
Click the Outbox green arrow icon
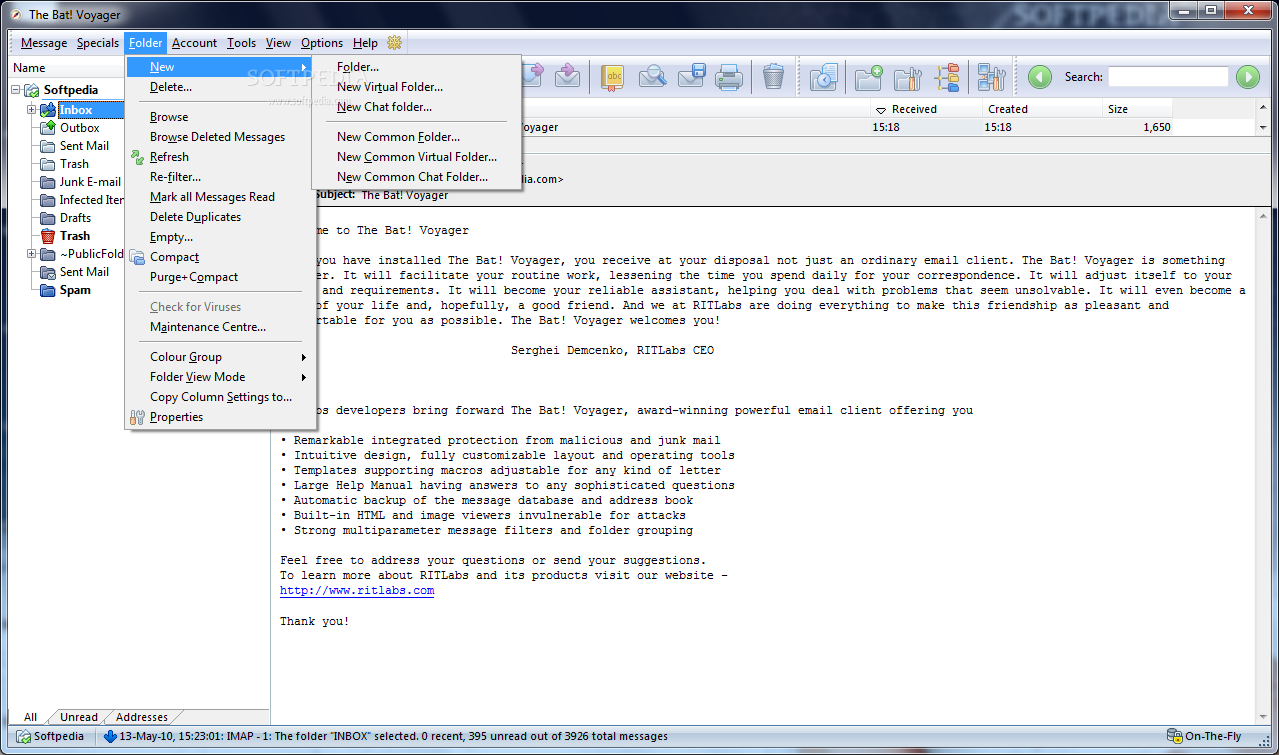(48, 128)
